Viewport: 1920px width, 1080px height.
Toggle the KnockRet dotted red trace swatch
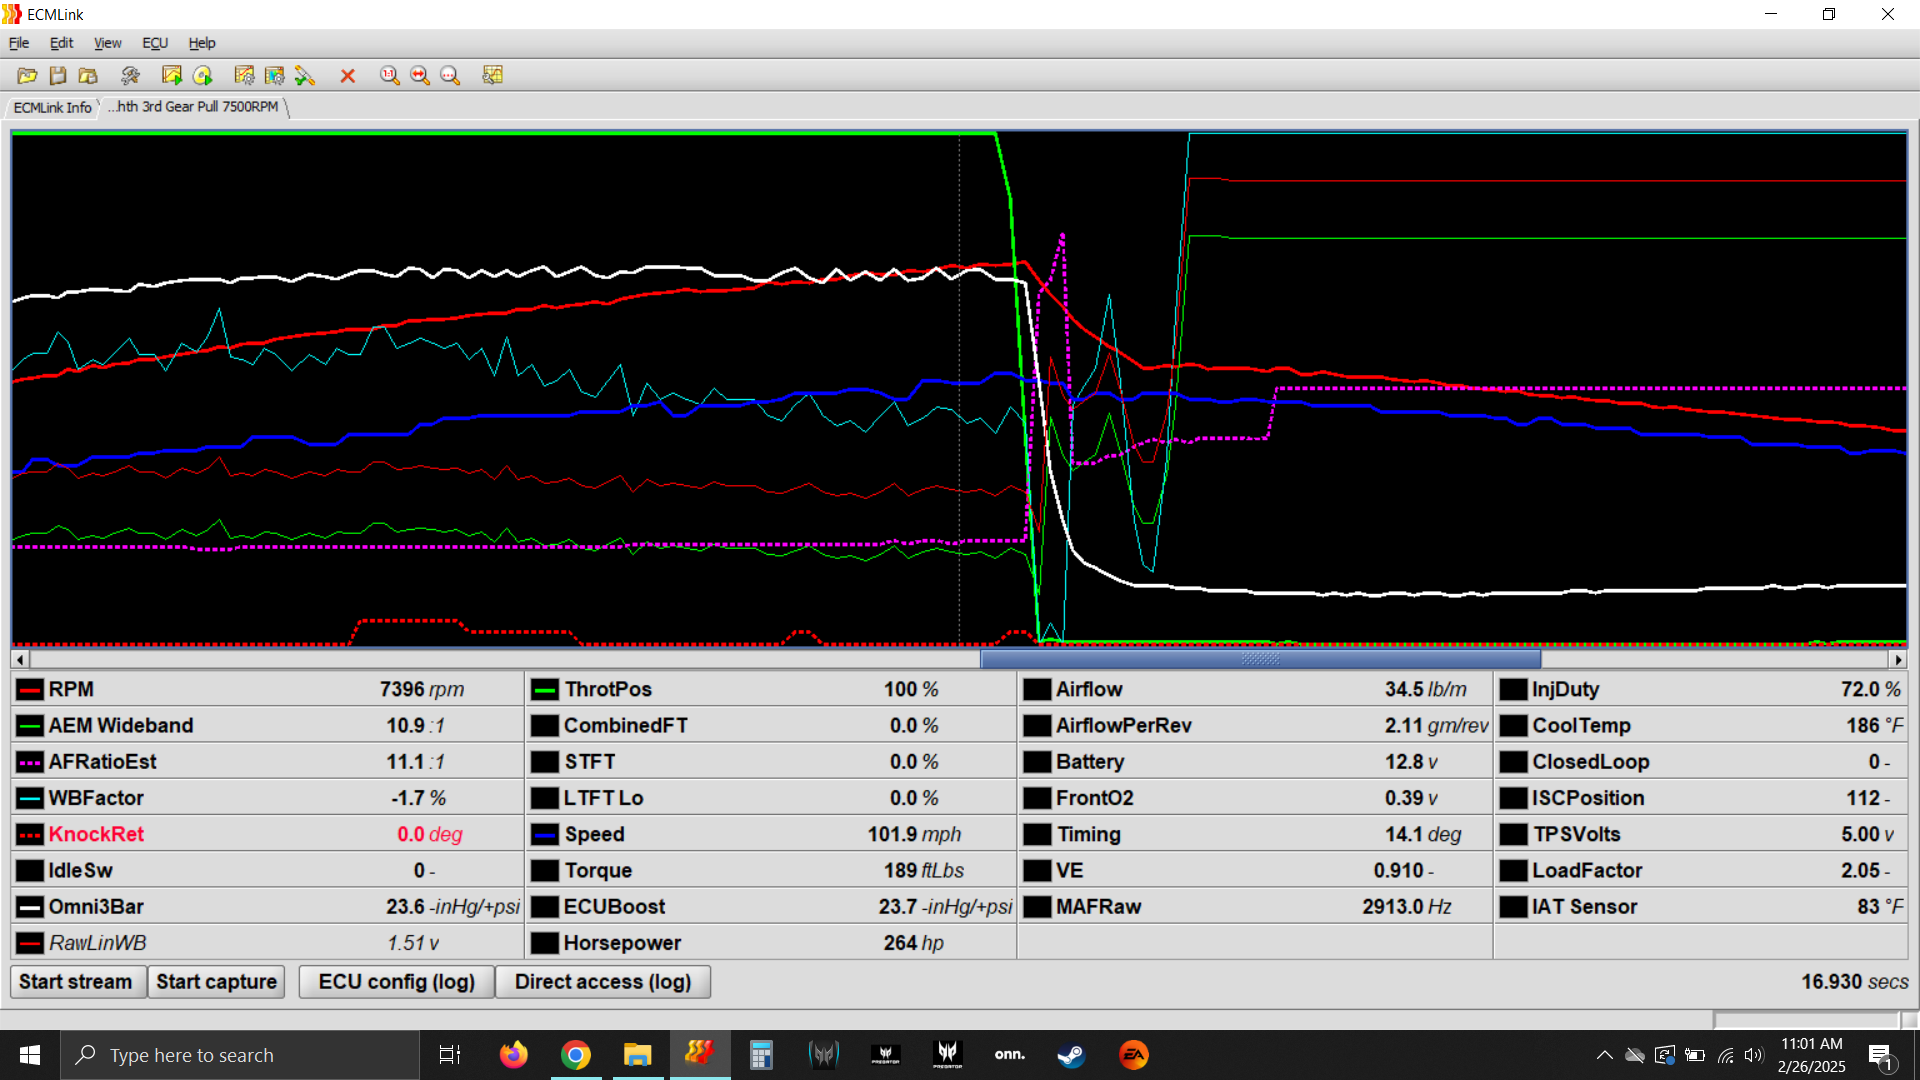tap(30, 835)
